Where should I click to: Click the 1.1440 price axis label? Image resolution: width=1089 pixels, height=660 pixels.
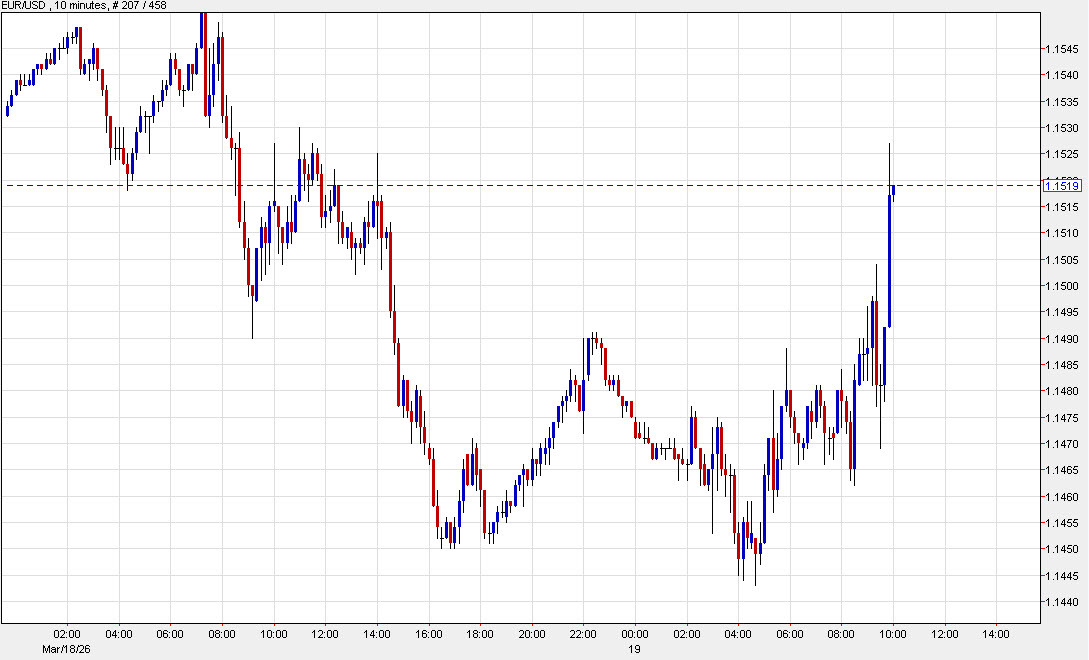tap(1060, 603)
